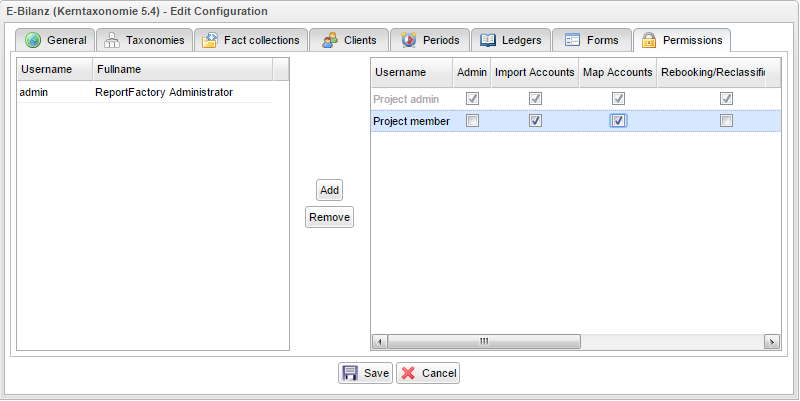Cancel the Edit Configuration dialog
This screenshot has width=800, height=401.
(428, 373)
